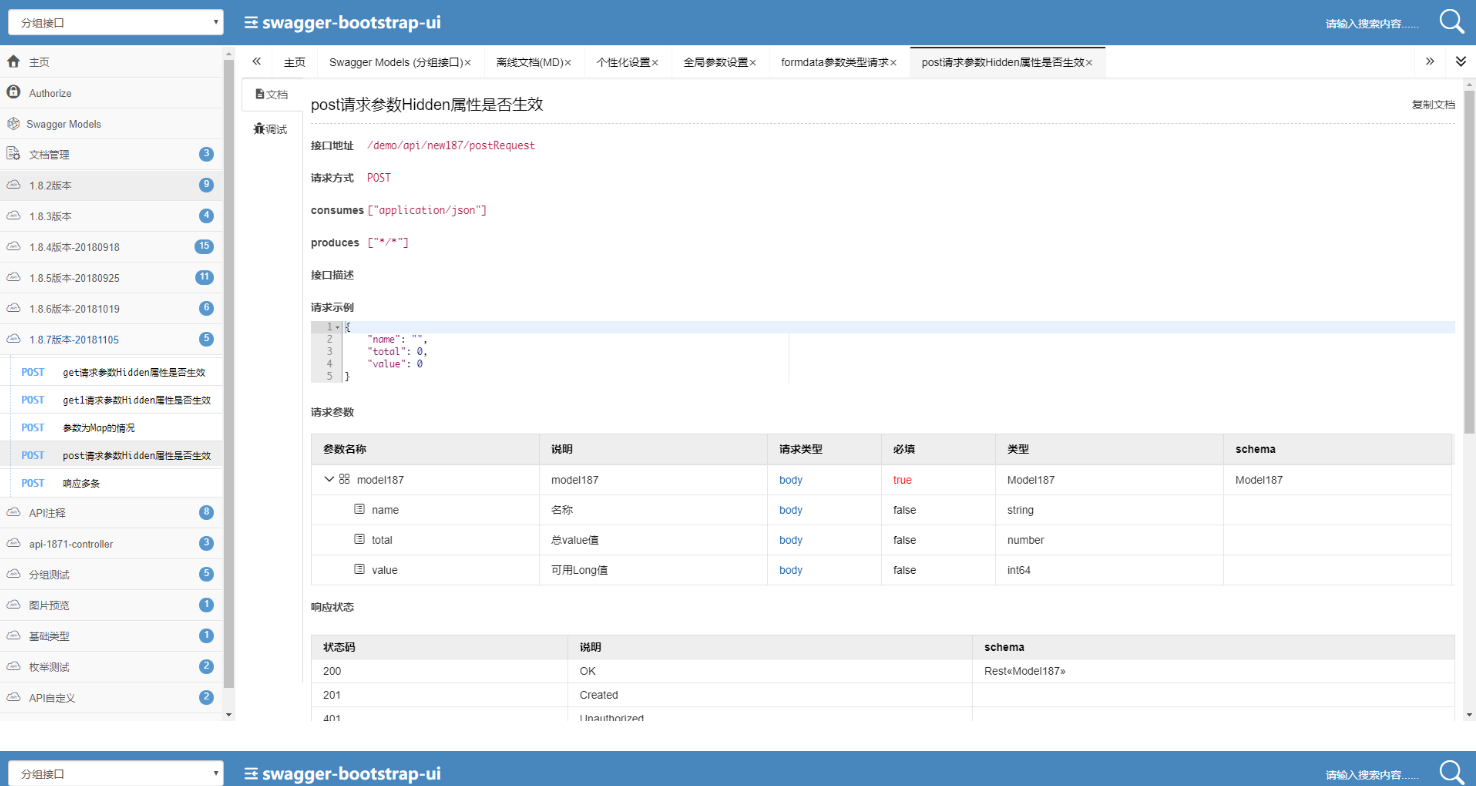The height and width of the screenshot is (786, 1476).
Task: Expand the api-1871-controller group
Action: click(x=111, y=543)
